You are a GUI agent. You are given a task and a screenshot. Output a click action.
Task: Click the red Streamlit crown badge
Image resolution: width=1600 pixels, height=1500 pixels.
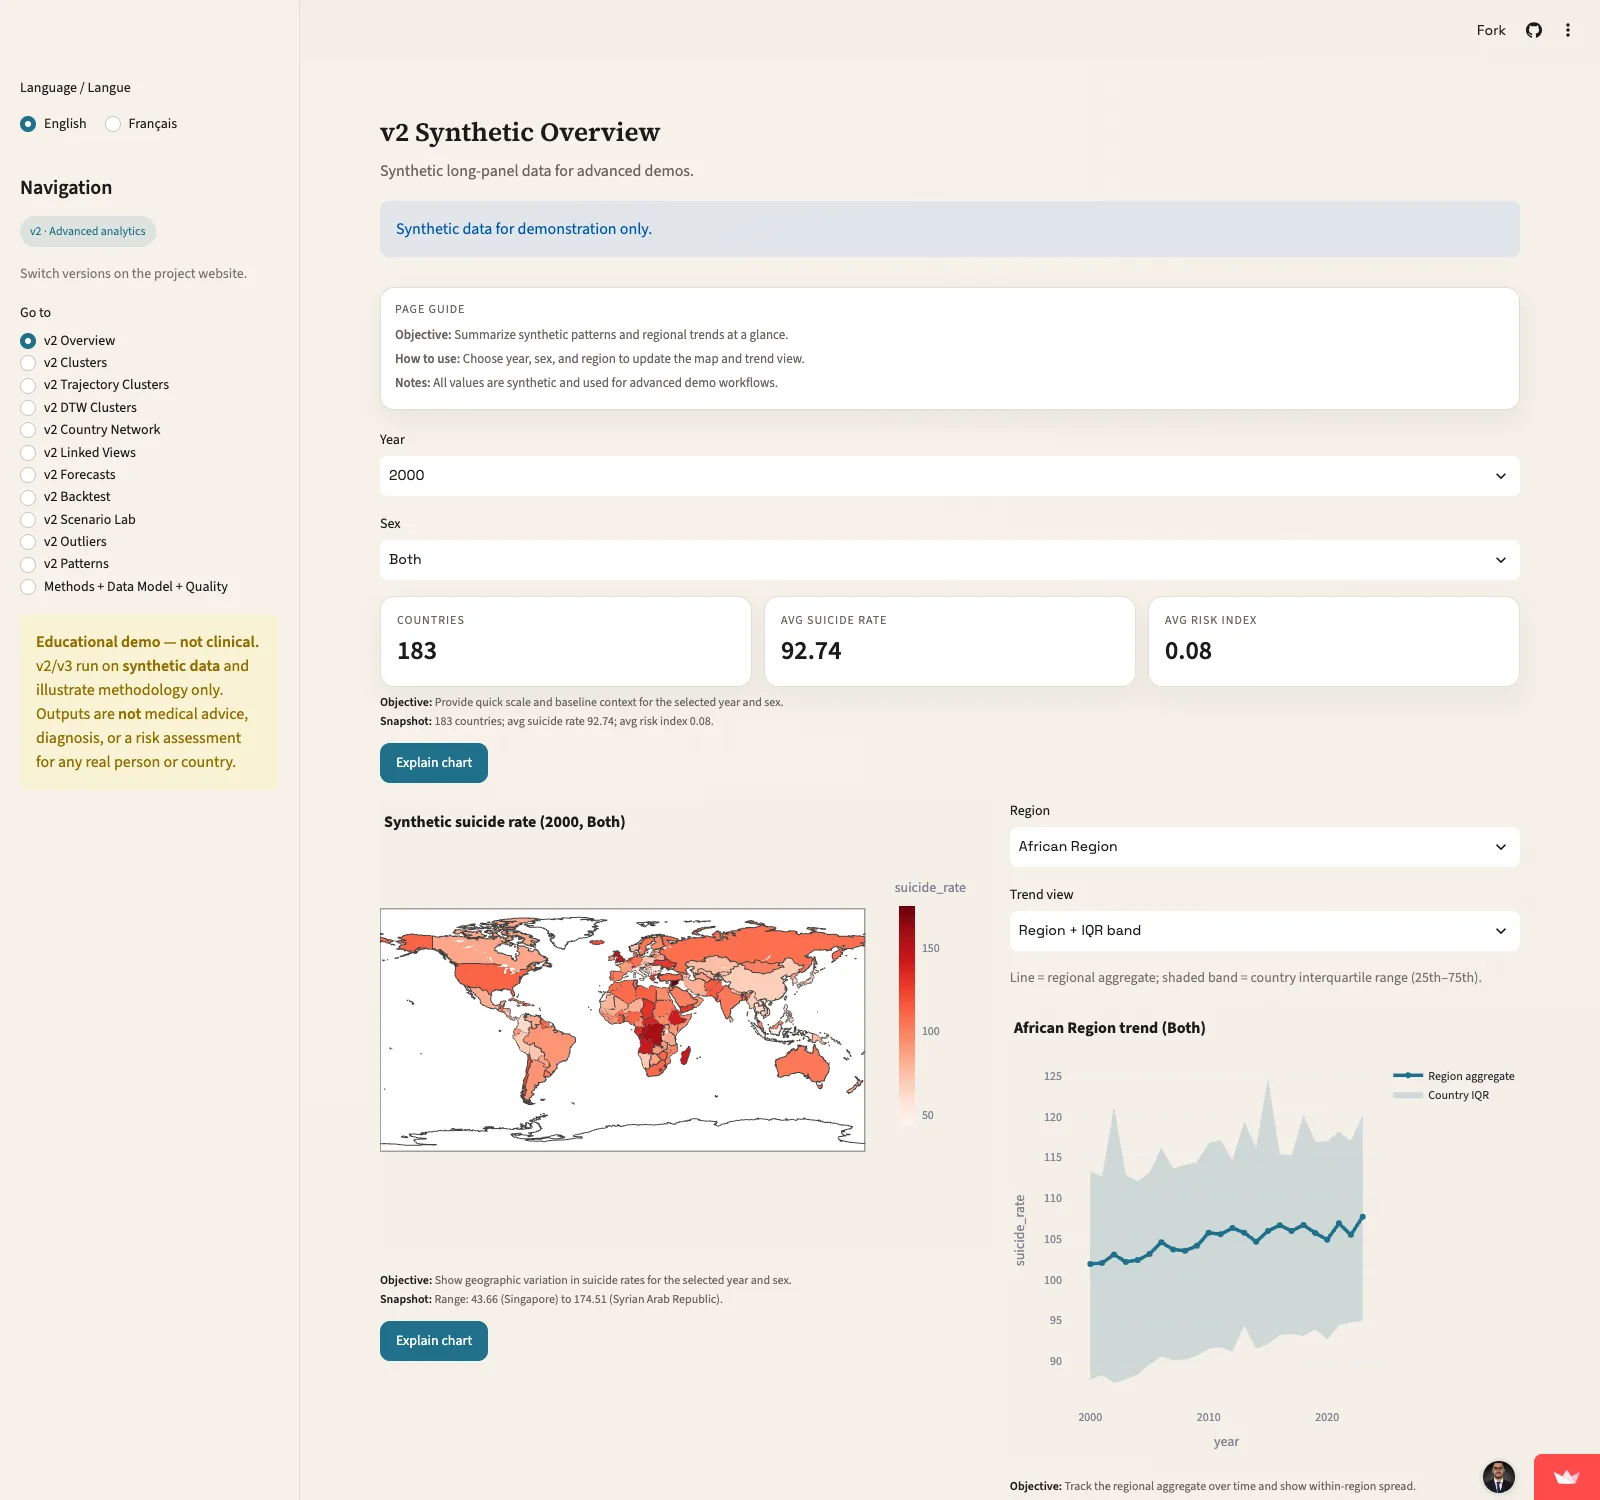(x=1567, y=1477)
